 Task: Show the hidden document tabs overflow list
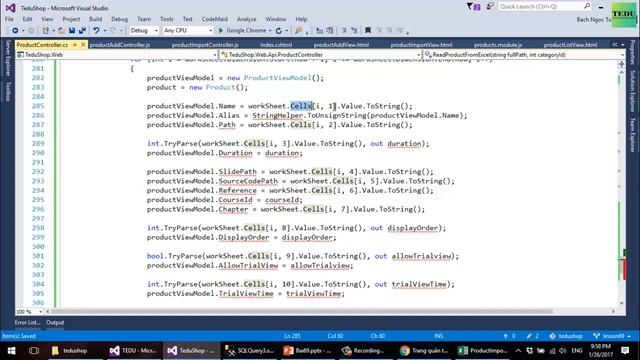pos(622,44)
